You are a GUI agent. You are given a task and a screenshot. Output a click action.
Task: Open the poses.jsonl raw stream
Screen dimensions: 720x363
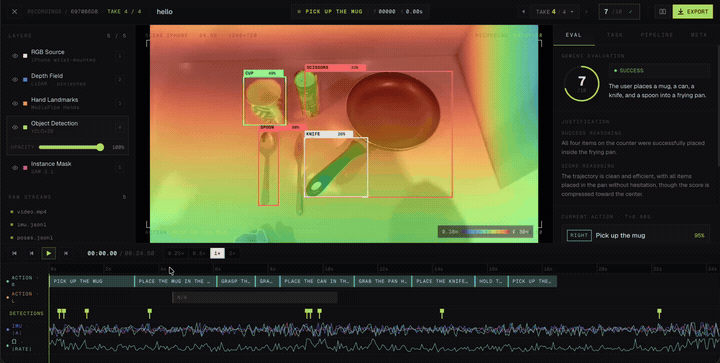[34, 238]
